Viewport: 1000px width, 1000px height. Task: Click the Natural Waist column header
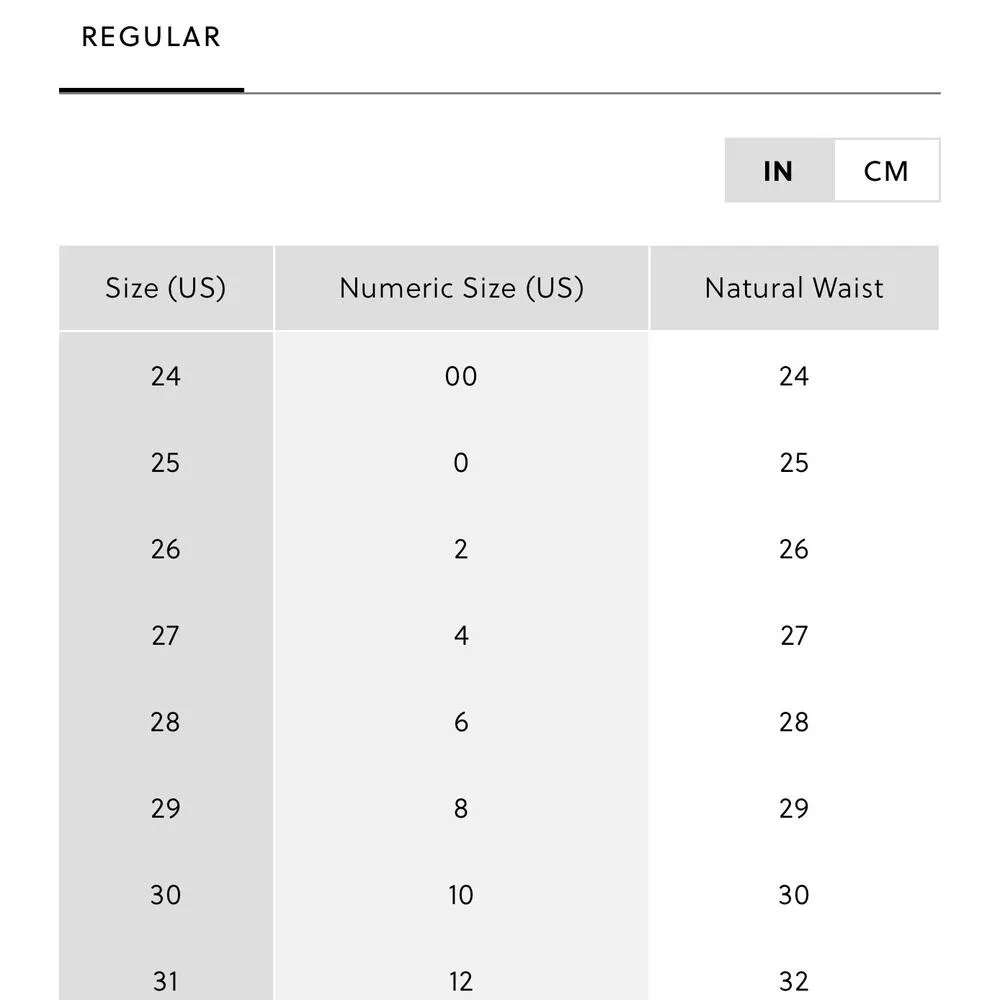tap(794, 288)
